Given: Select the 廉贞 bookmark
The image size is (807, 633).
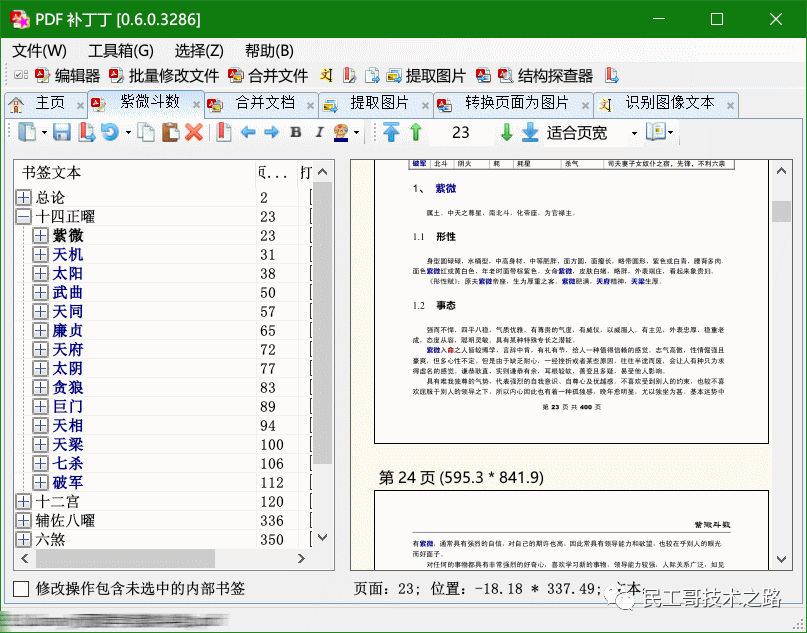Looking at the screenshot, I should [67, 331].
